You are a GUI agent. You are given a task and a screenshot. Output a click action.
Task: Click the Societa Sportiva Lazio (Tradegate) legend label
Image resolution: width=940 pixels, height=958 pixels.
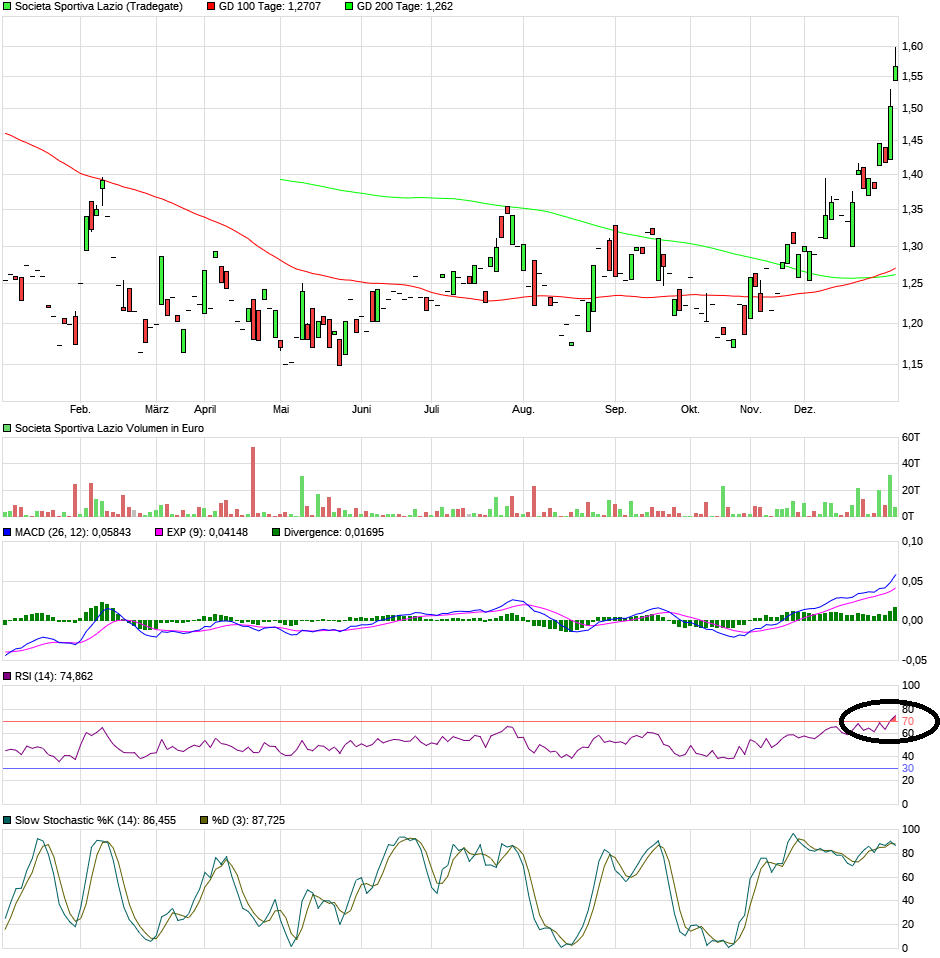(x=98, y=6)
